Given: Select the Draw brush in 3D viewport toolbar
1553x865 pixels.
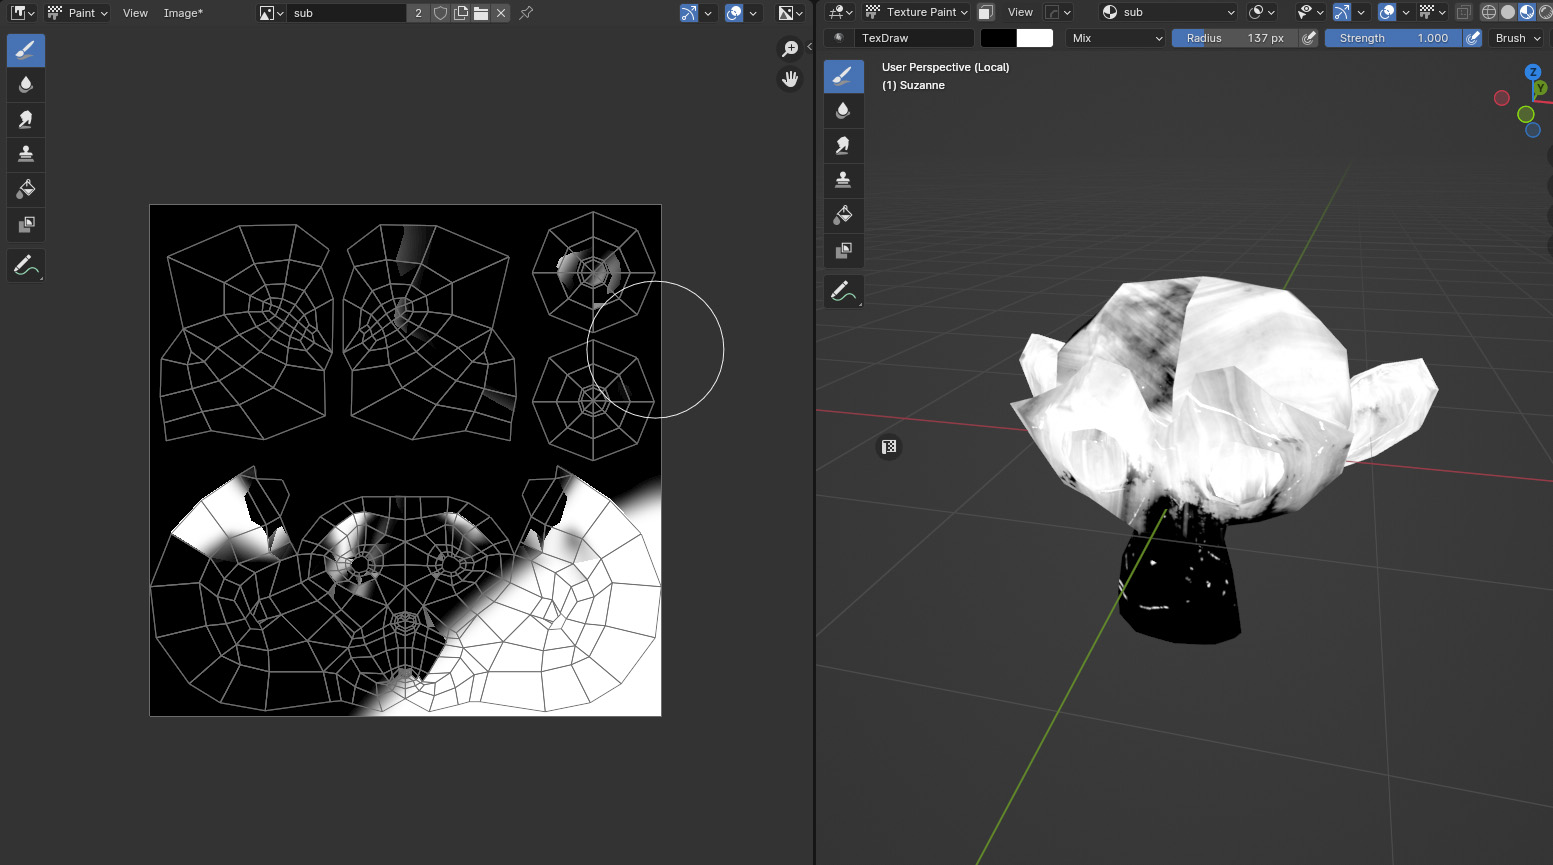Looking at the screenshot, I should (x=843, y=76).
